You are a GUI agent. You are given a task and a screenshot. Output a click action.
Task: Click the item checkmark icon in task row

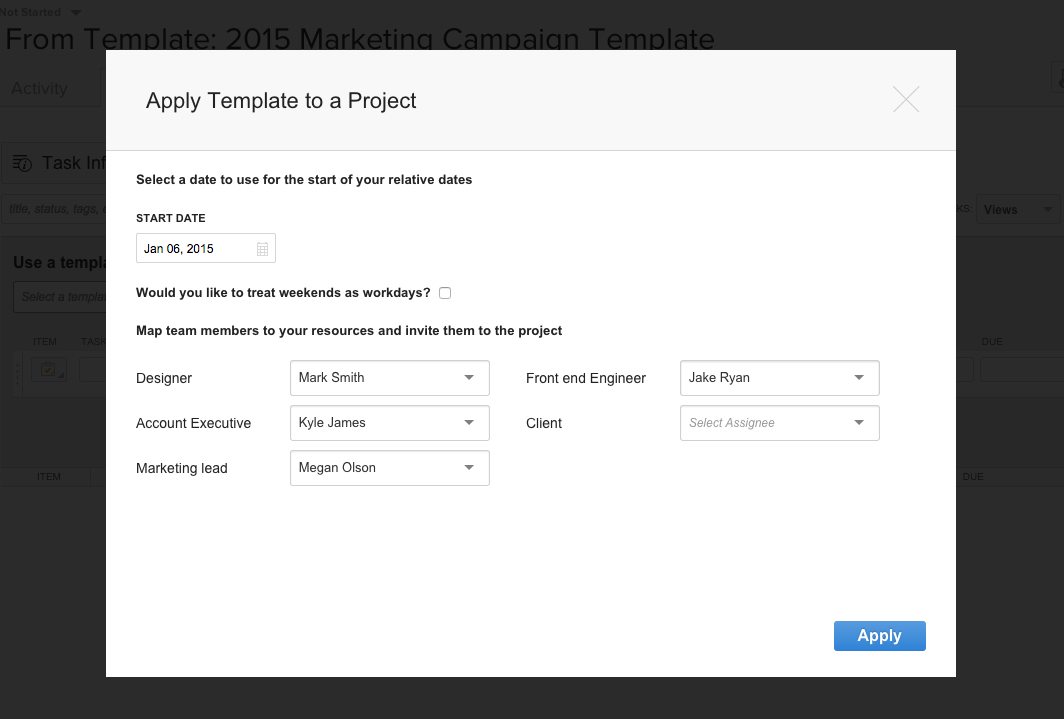tap(47, 369)
